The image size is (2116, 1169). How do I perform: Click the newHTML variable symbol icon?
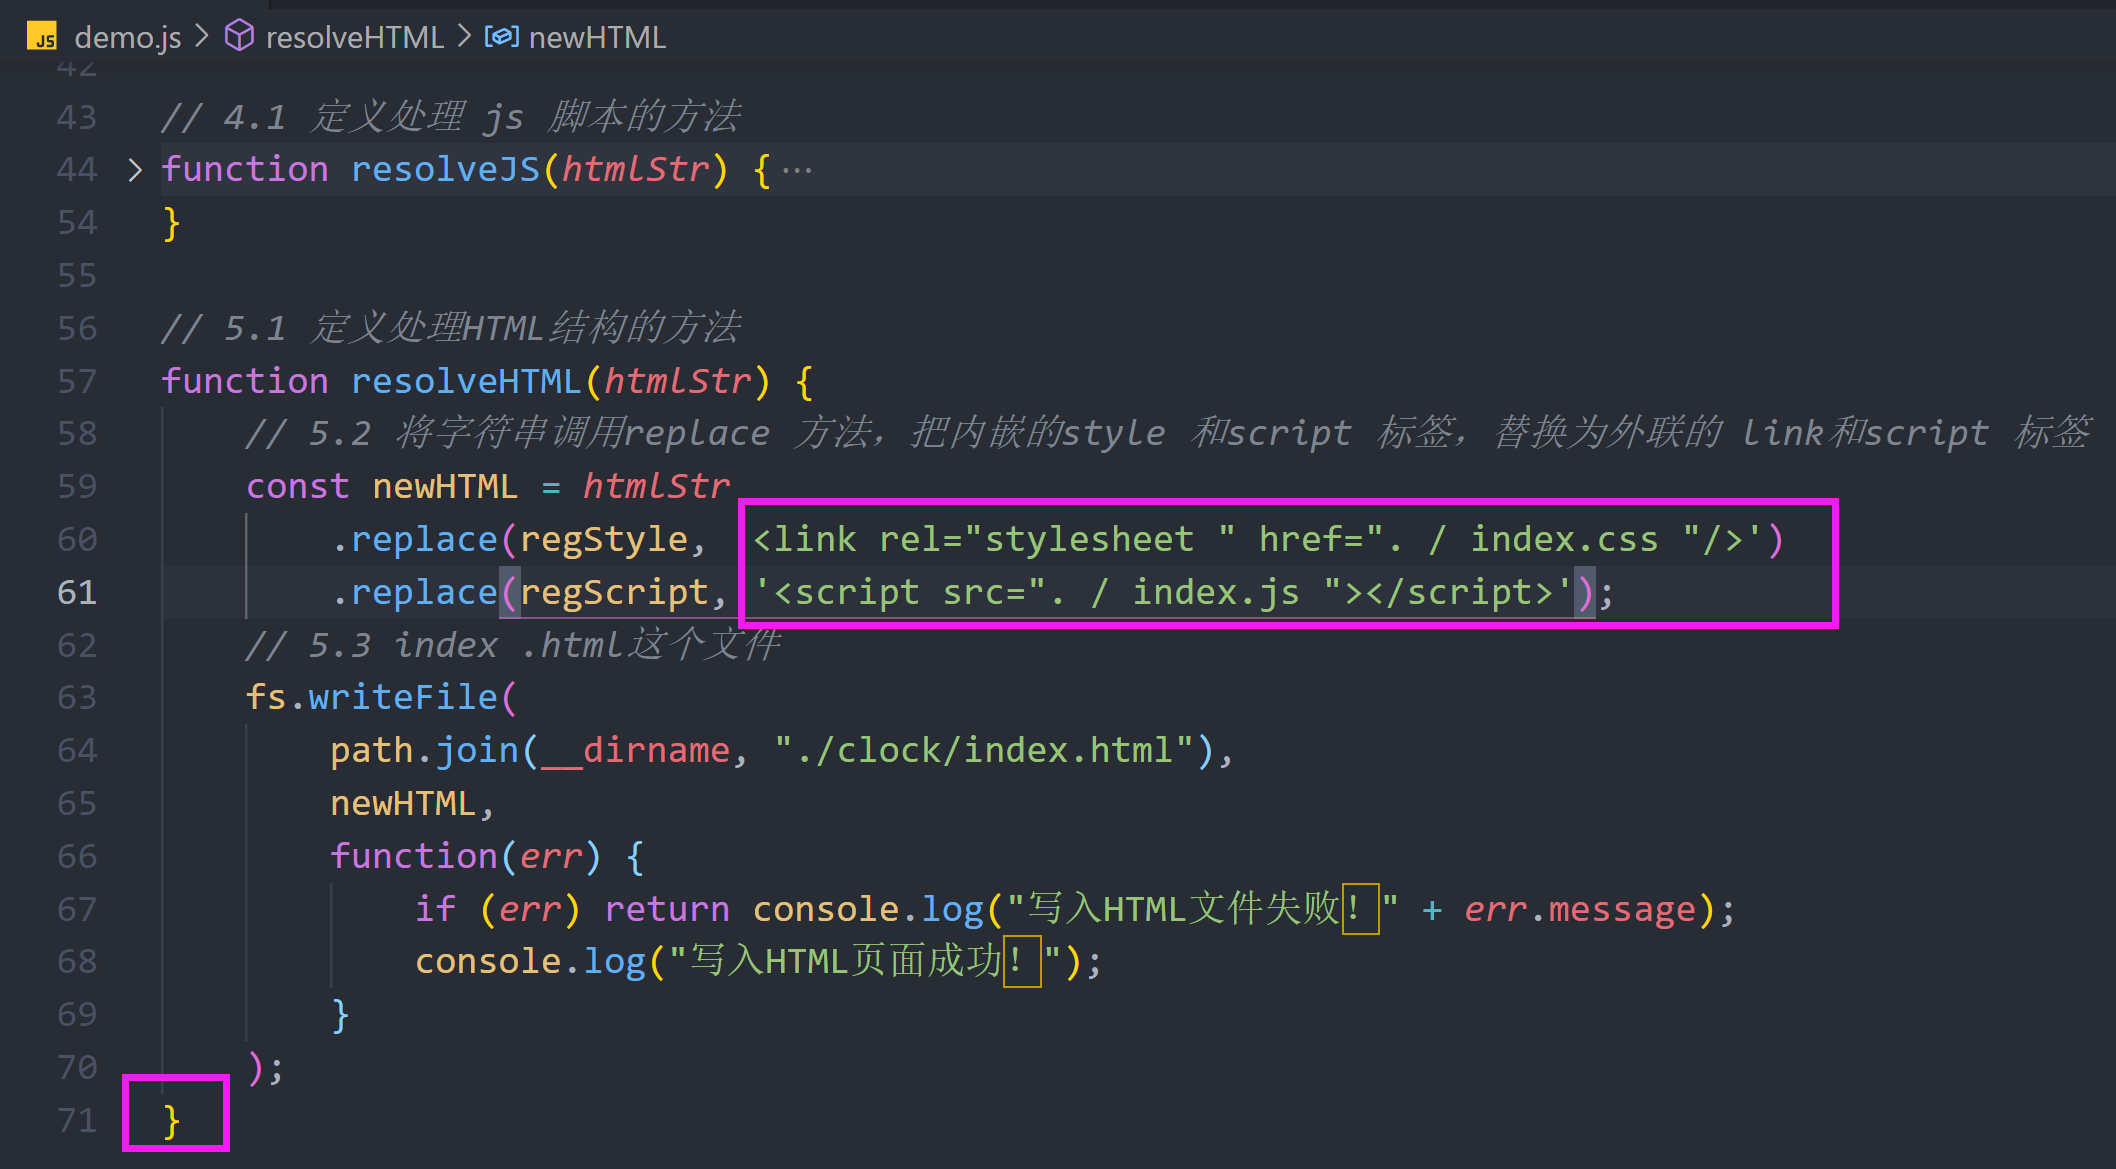tap(501, 37)
